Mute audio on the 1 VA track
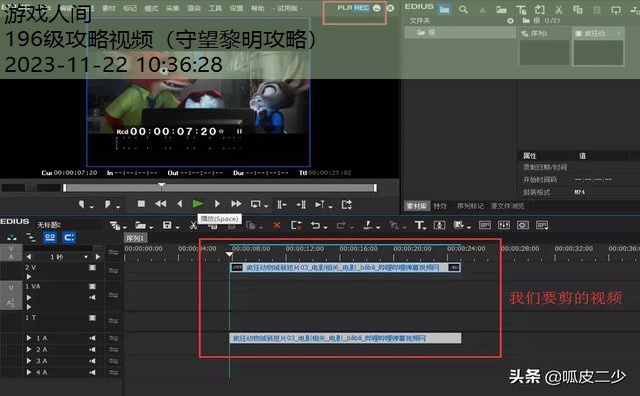This screenshot has height=396, width=640. tap(92, 297)
